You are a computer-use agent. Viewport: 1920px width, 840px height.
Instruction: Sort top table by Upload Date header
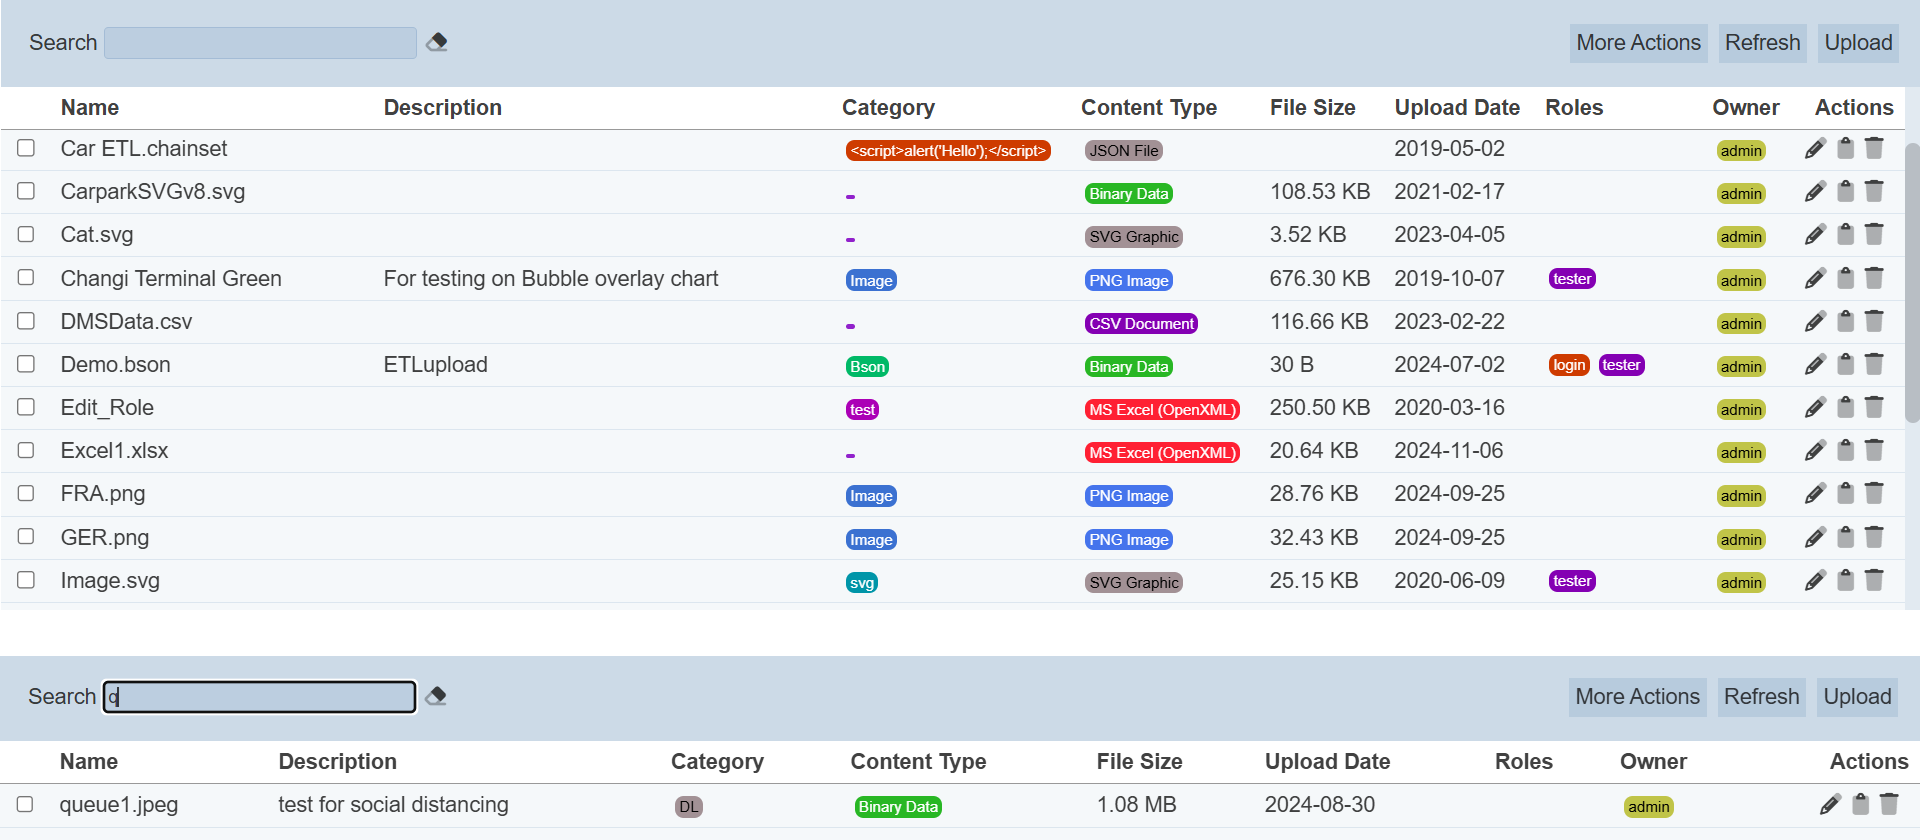pos(1456,108)
